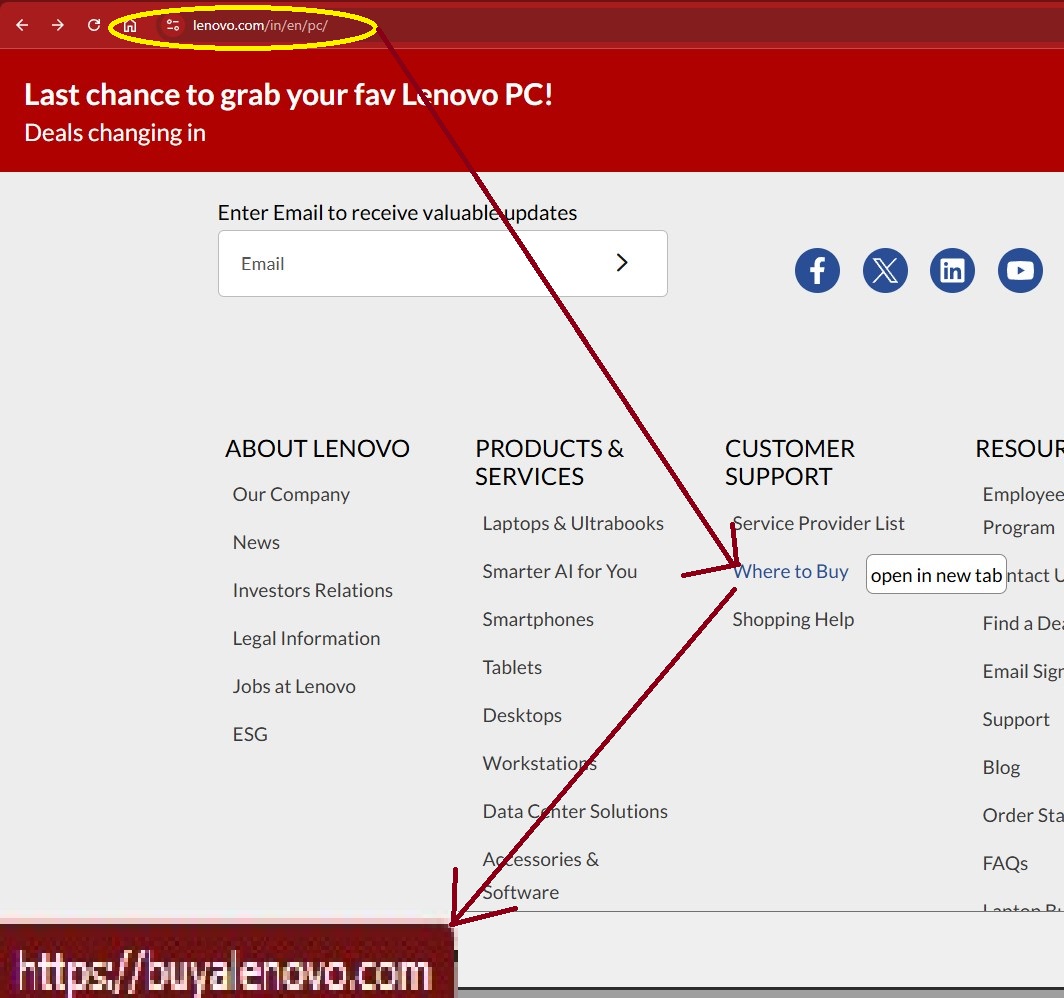This screenshot has height=998, width=1064.
Task: Open the Service Provider List link
Action: (x=818, y=523)
